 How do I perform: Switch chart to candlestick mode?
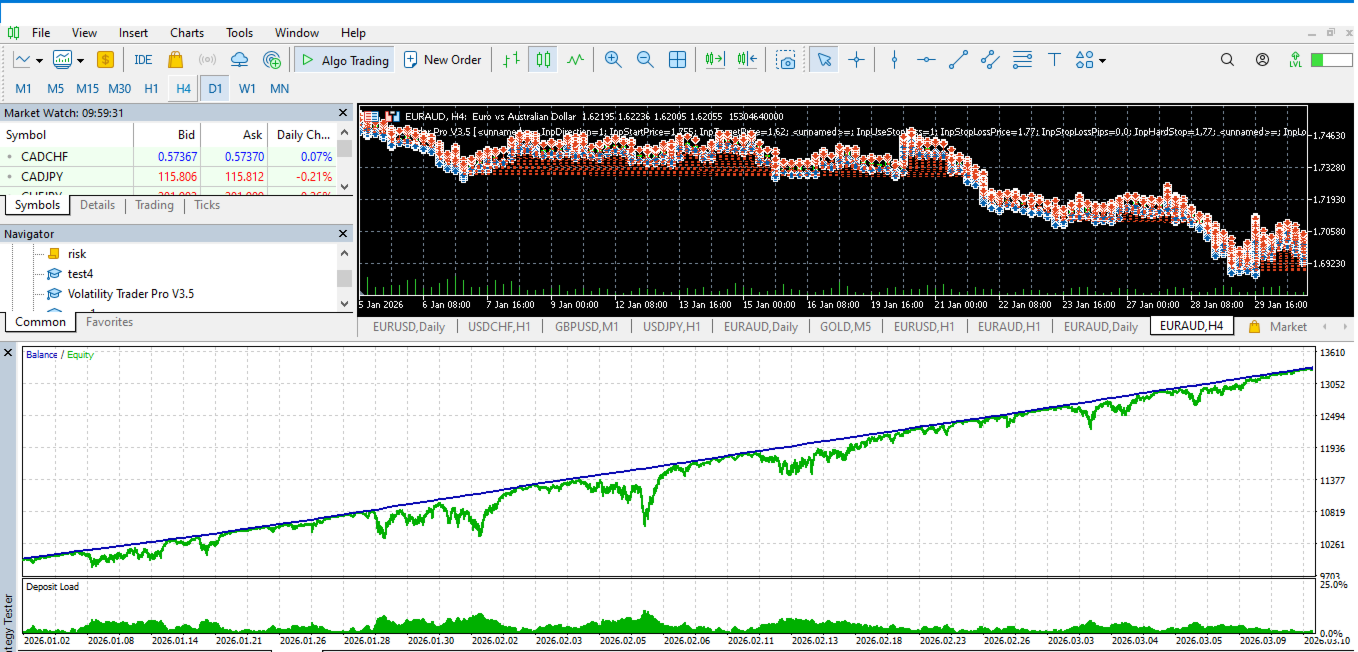click(543, 60)
